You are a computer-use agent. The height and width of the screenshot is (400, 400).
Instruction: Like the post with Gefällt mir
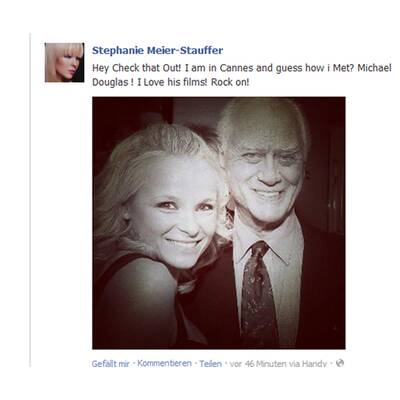click(x=110, y=364)
